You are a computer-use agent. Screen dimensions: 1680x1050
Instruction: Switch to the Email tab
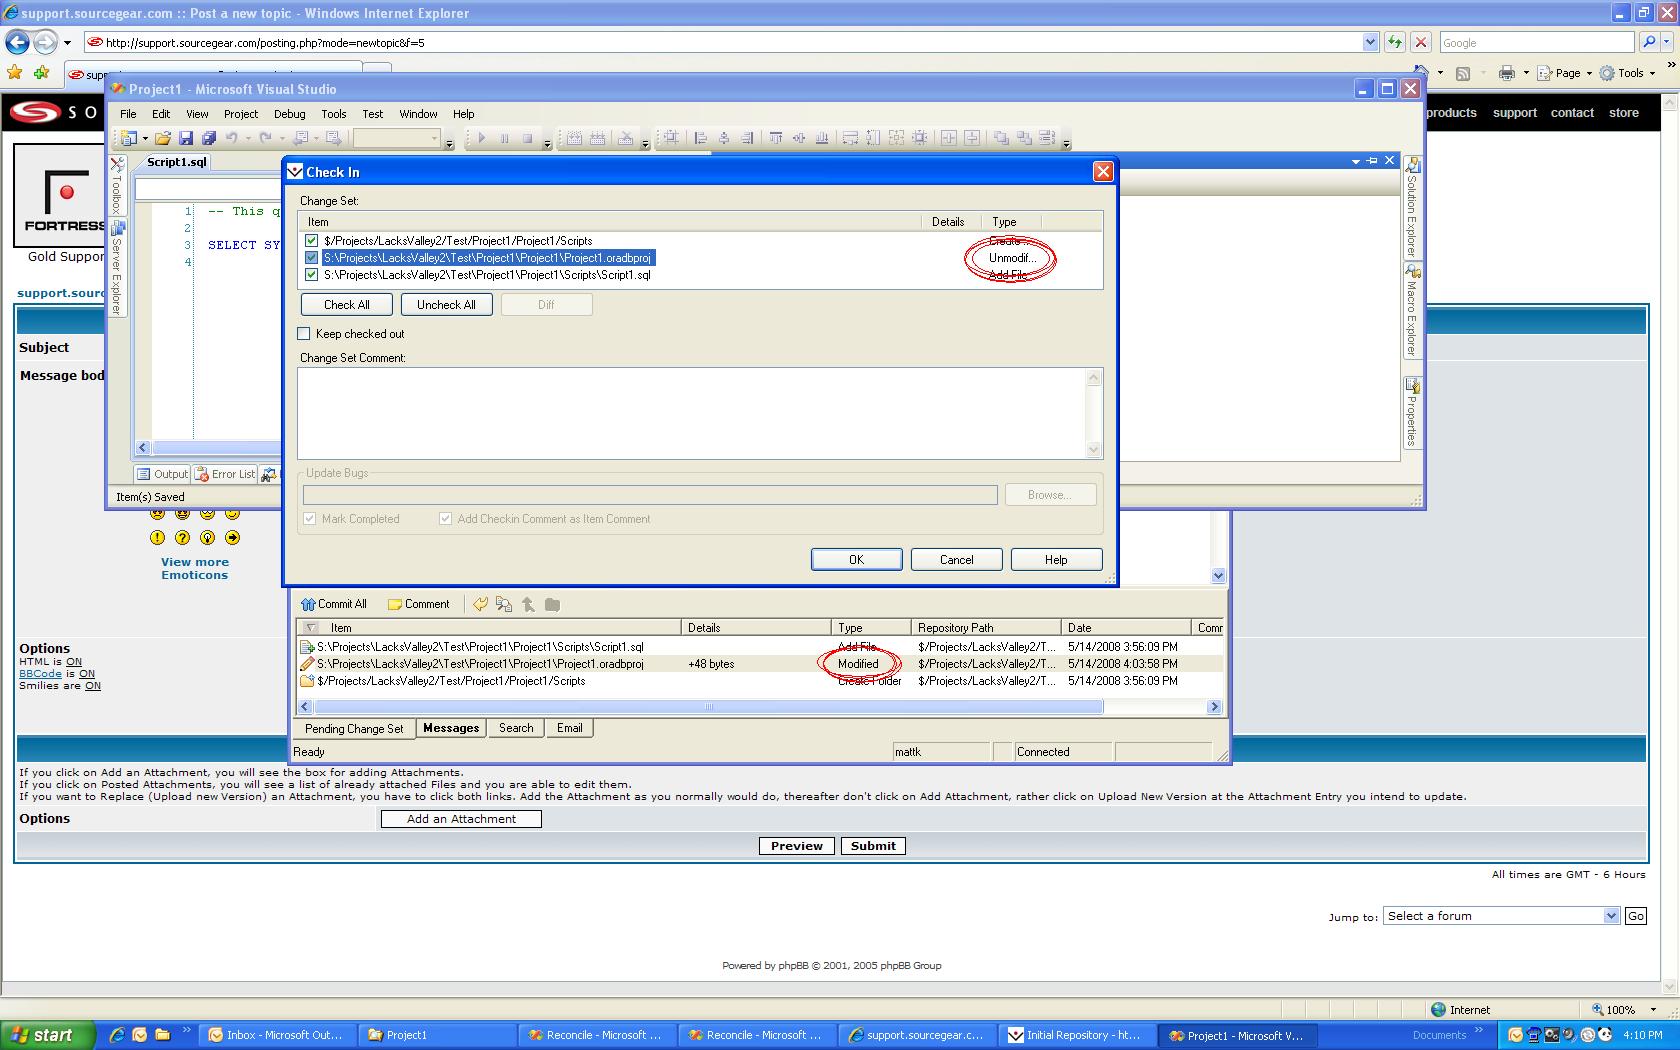coord(570,728)
